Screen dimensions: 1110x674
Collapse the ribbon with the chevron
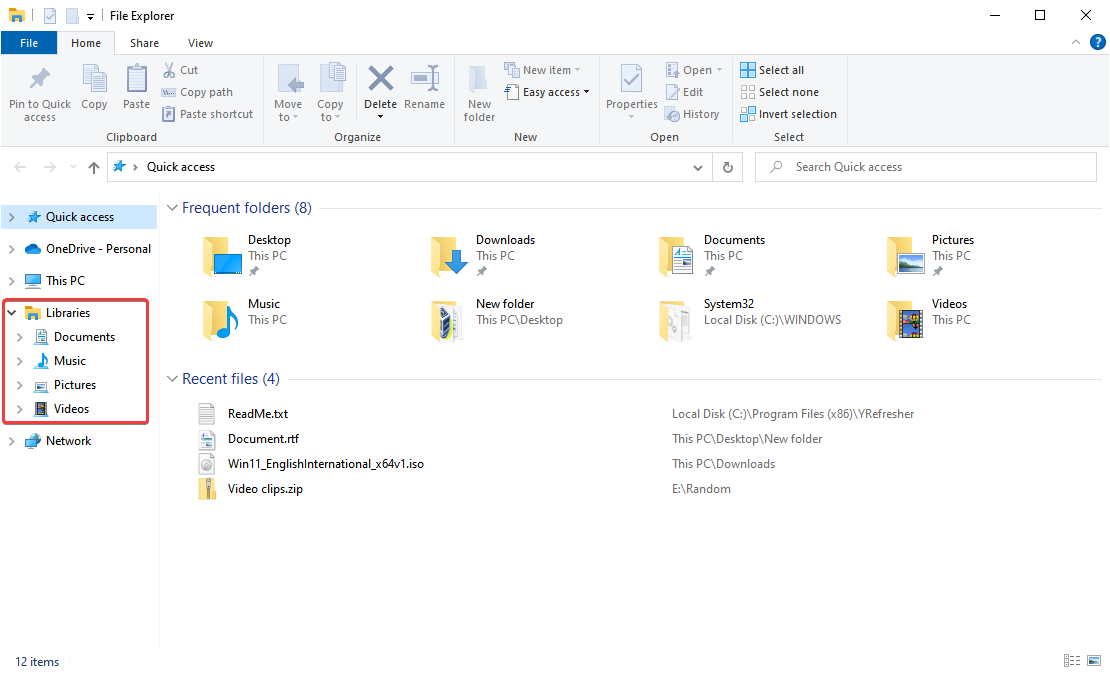point(1076,42)
